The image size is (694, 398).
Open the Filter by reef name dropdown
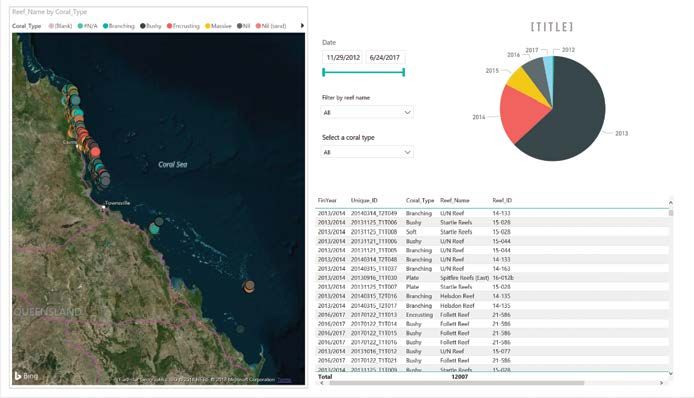[x=367, y=112]
